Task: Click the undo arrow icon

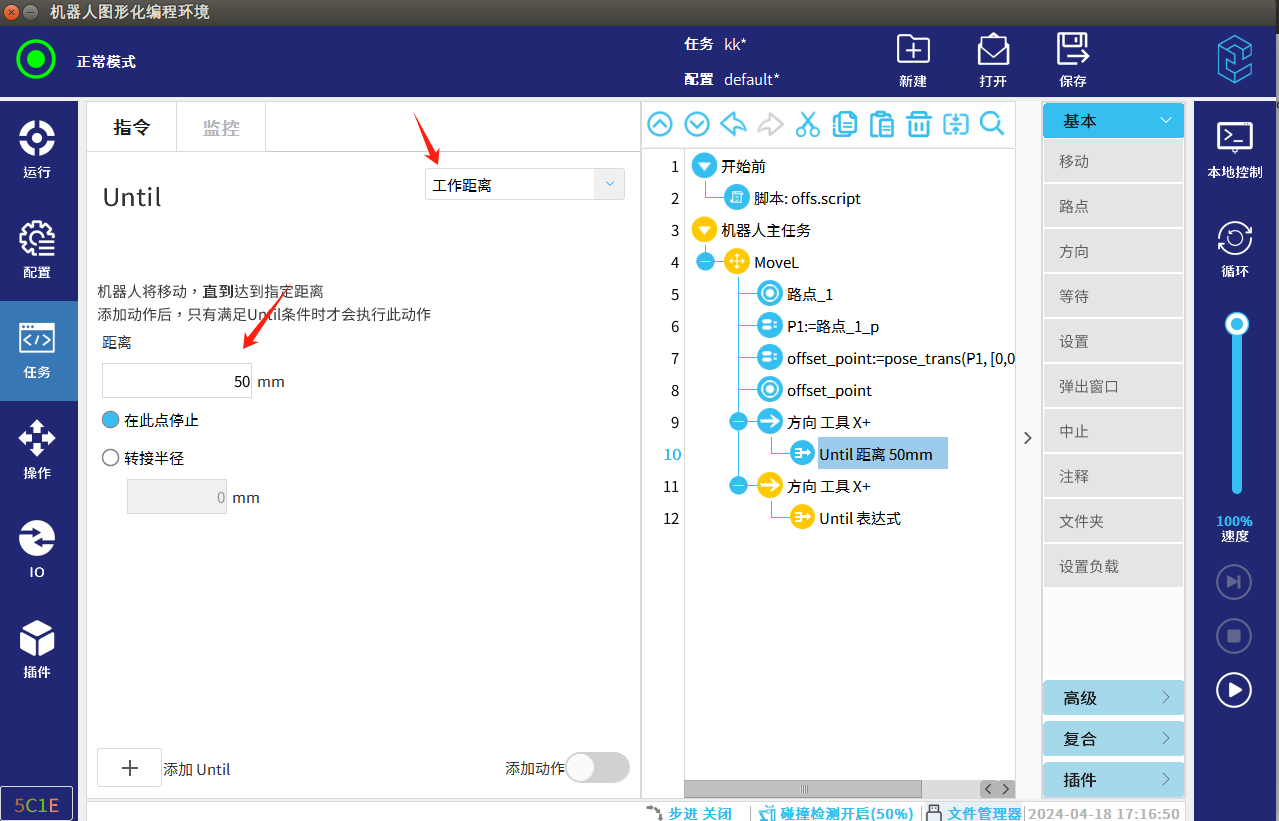Action: coord(733,124)
